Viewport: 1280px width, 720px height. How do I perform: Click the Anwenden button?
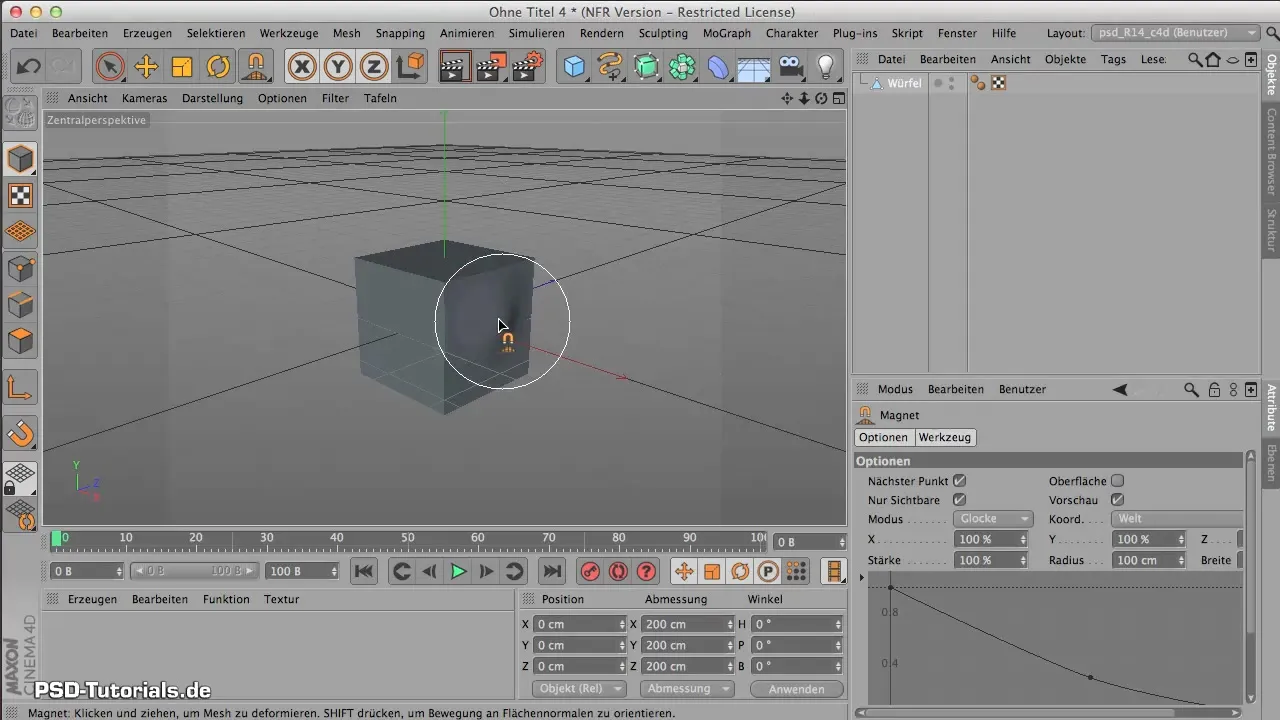[x=797, y=689]
